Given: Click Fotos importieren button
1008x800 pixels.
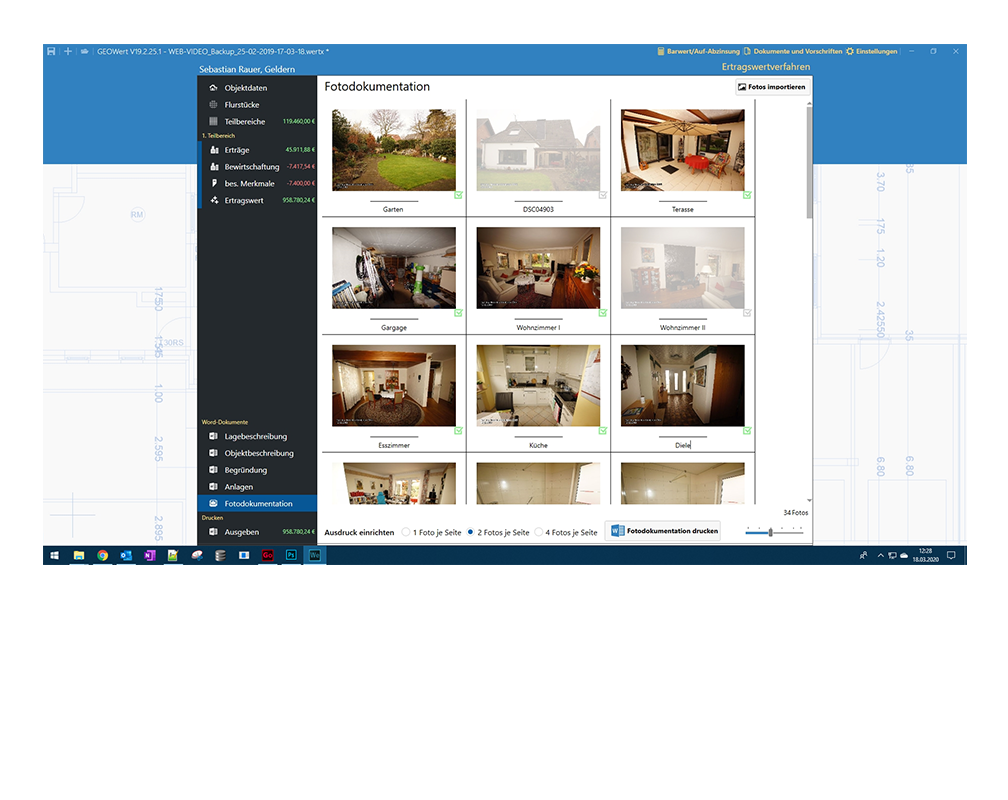Looking at the screenshot, I should tap(771, 87).
